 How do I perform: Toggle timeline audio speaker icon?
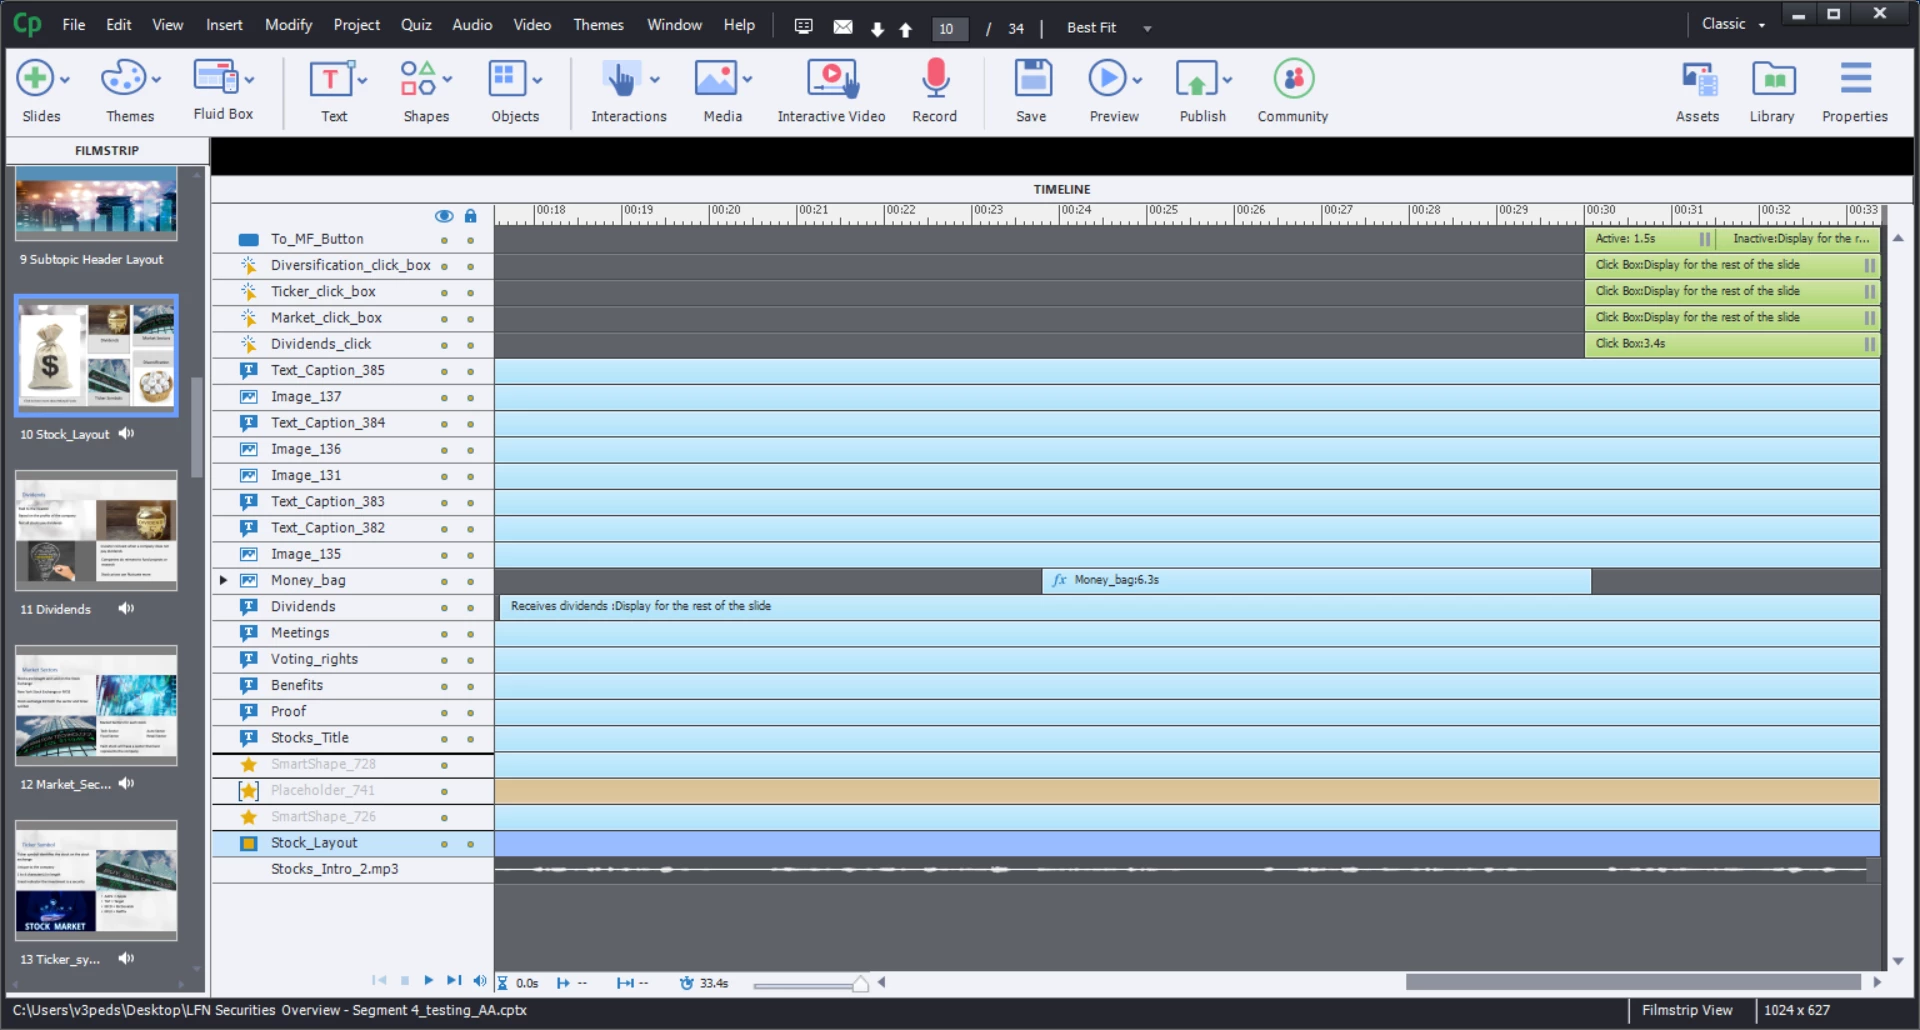[x=479, y=981]
